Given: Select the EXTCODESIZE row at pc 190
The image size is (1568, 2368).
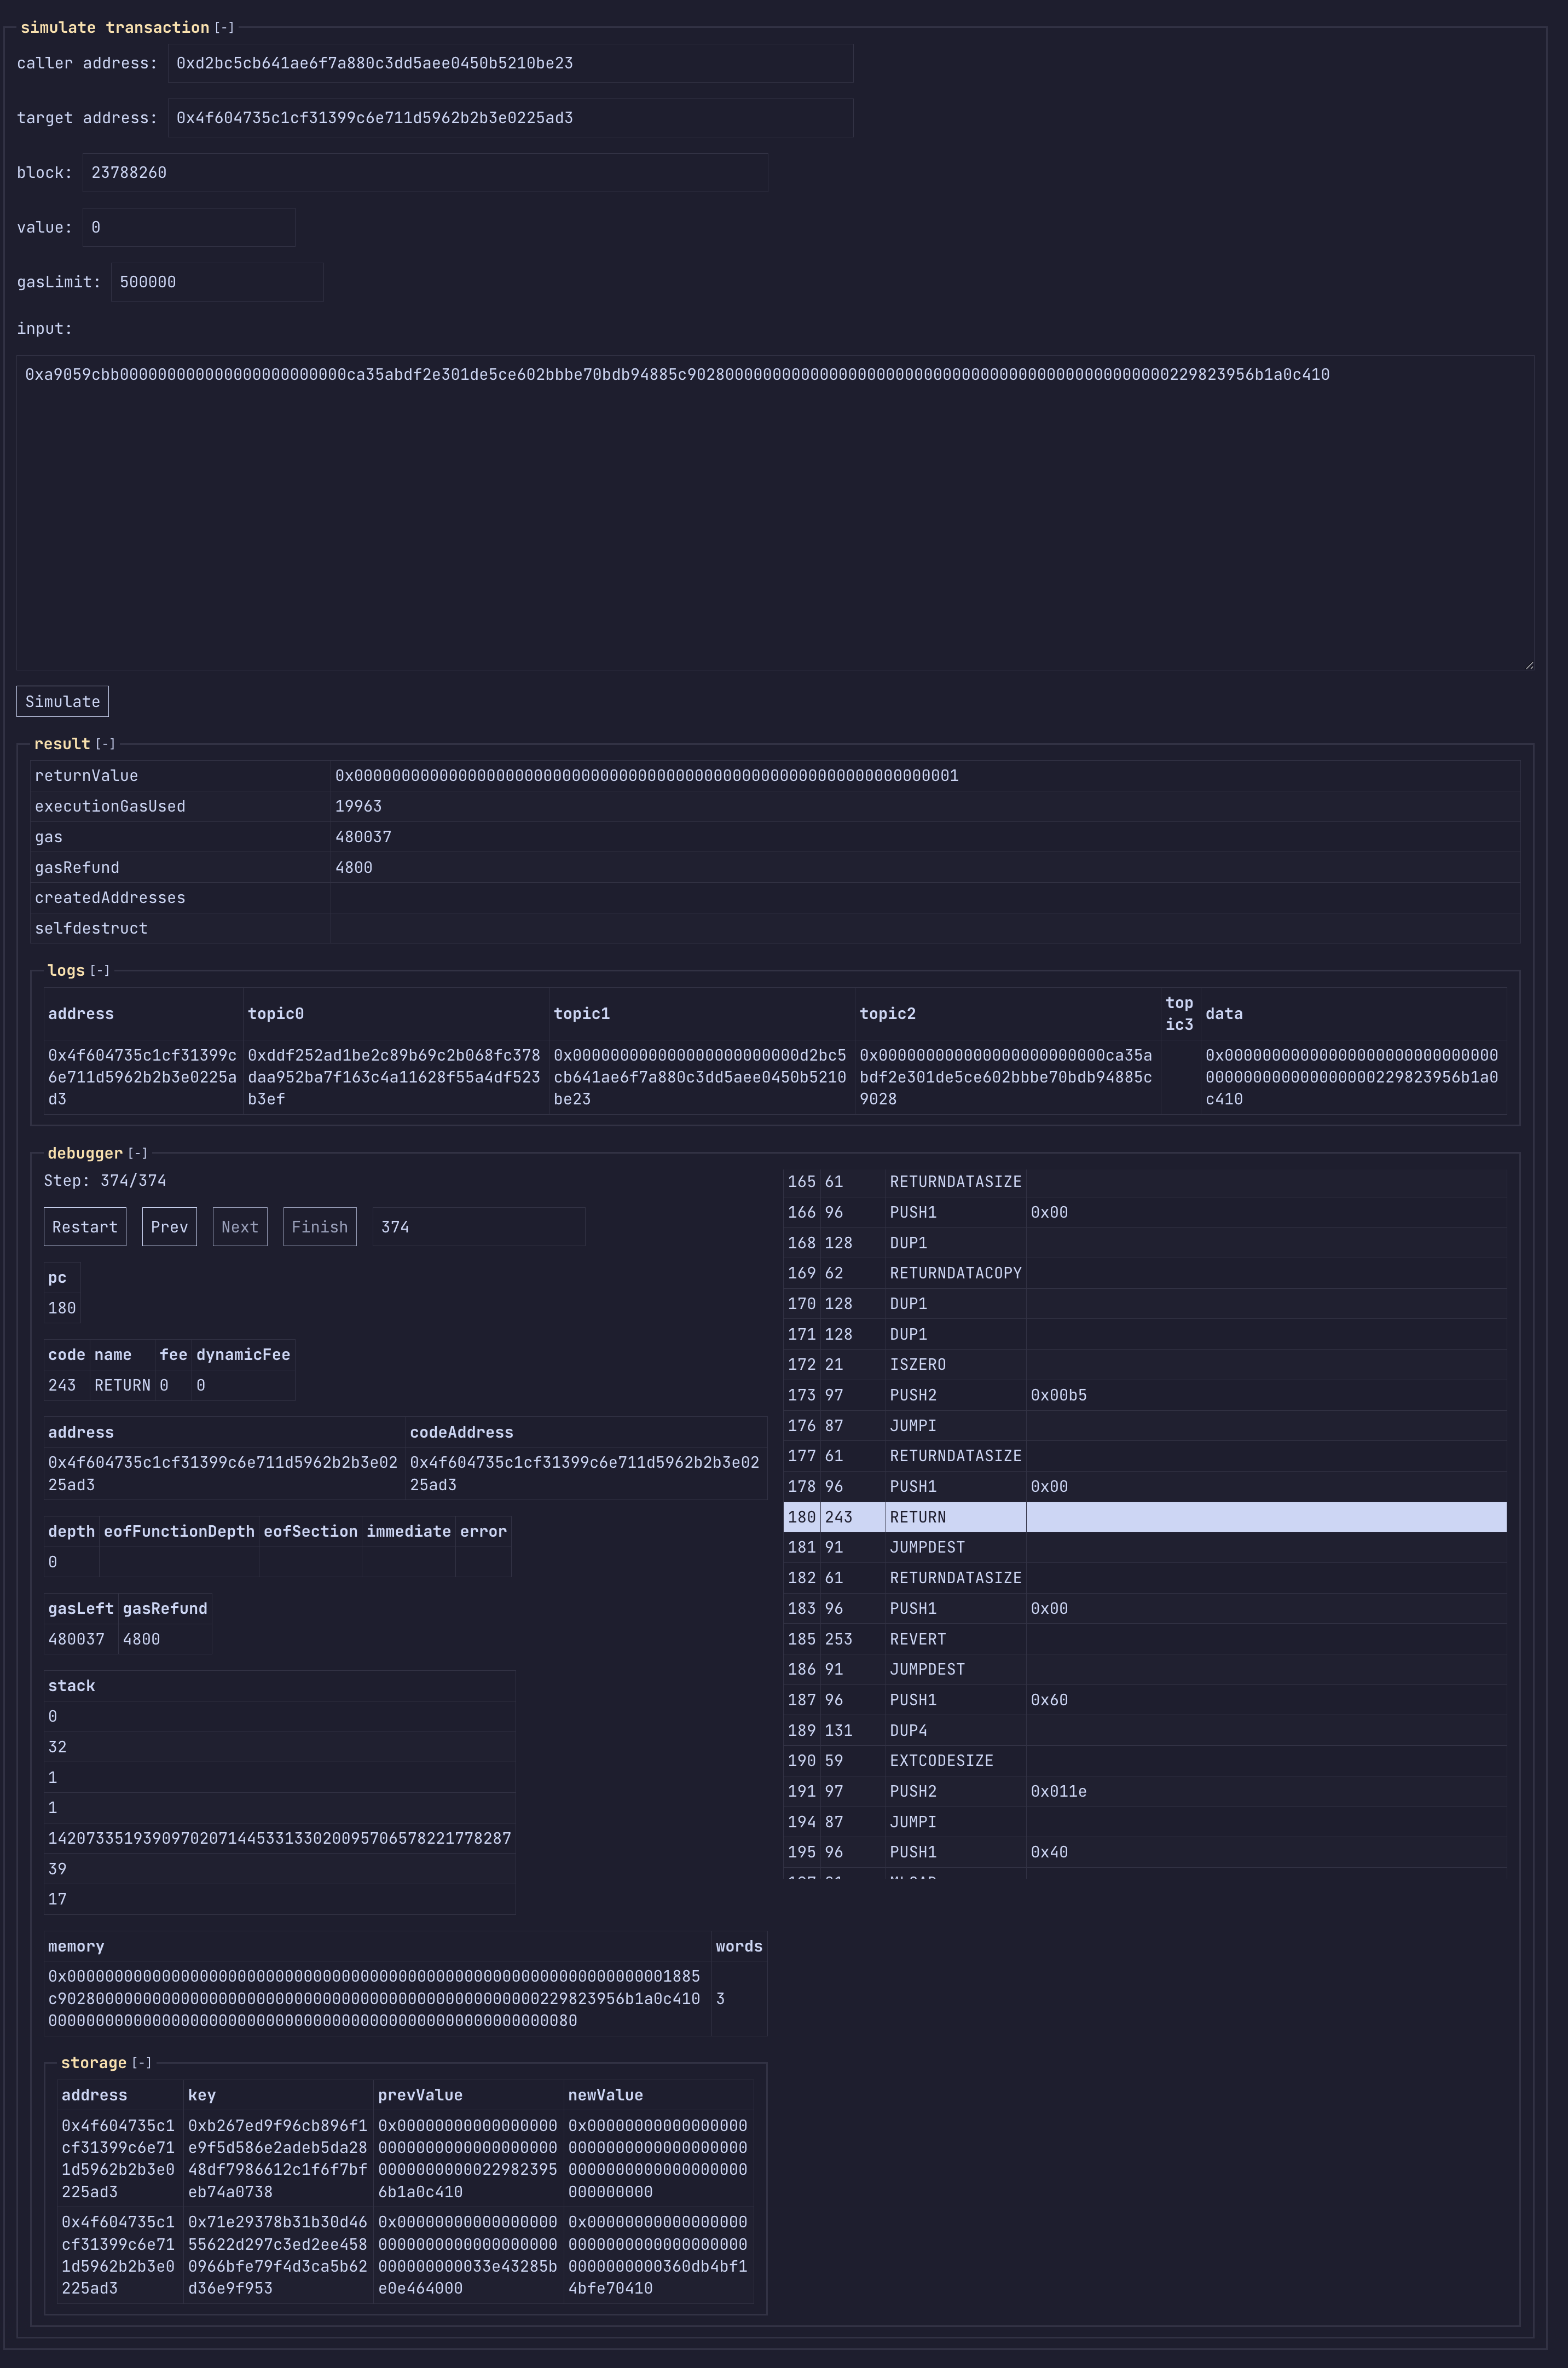Looking at the screenshot, I should click(x=1145, y=1761).
